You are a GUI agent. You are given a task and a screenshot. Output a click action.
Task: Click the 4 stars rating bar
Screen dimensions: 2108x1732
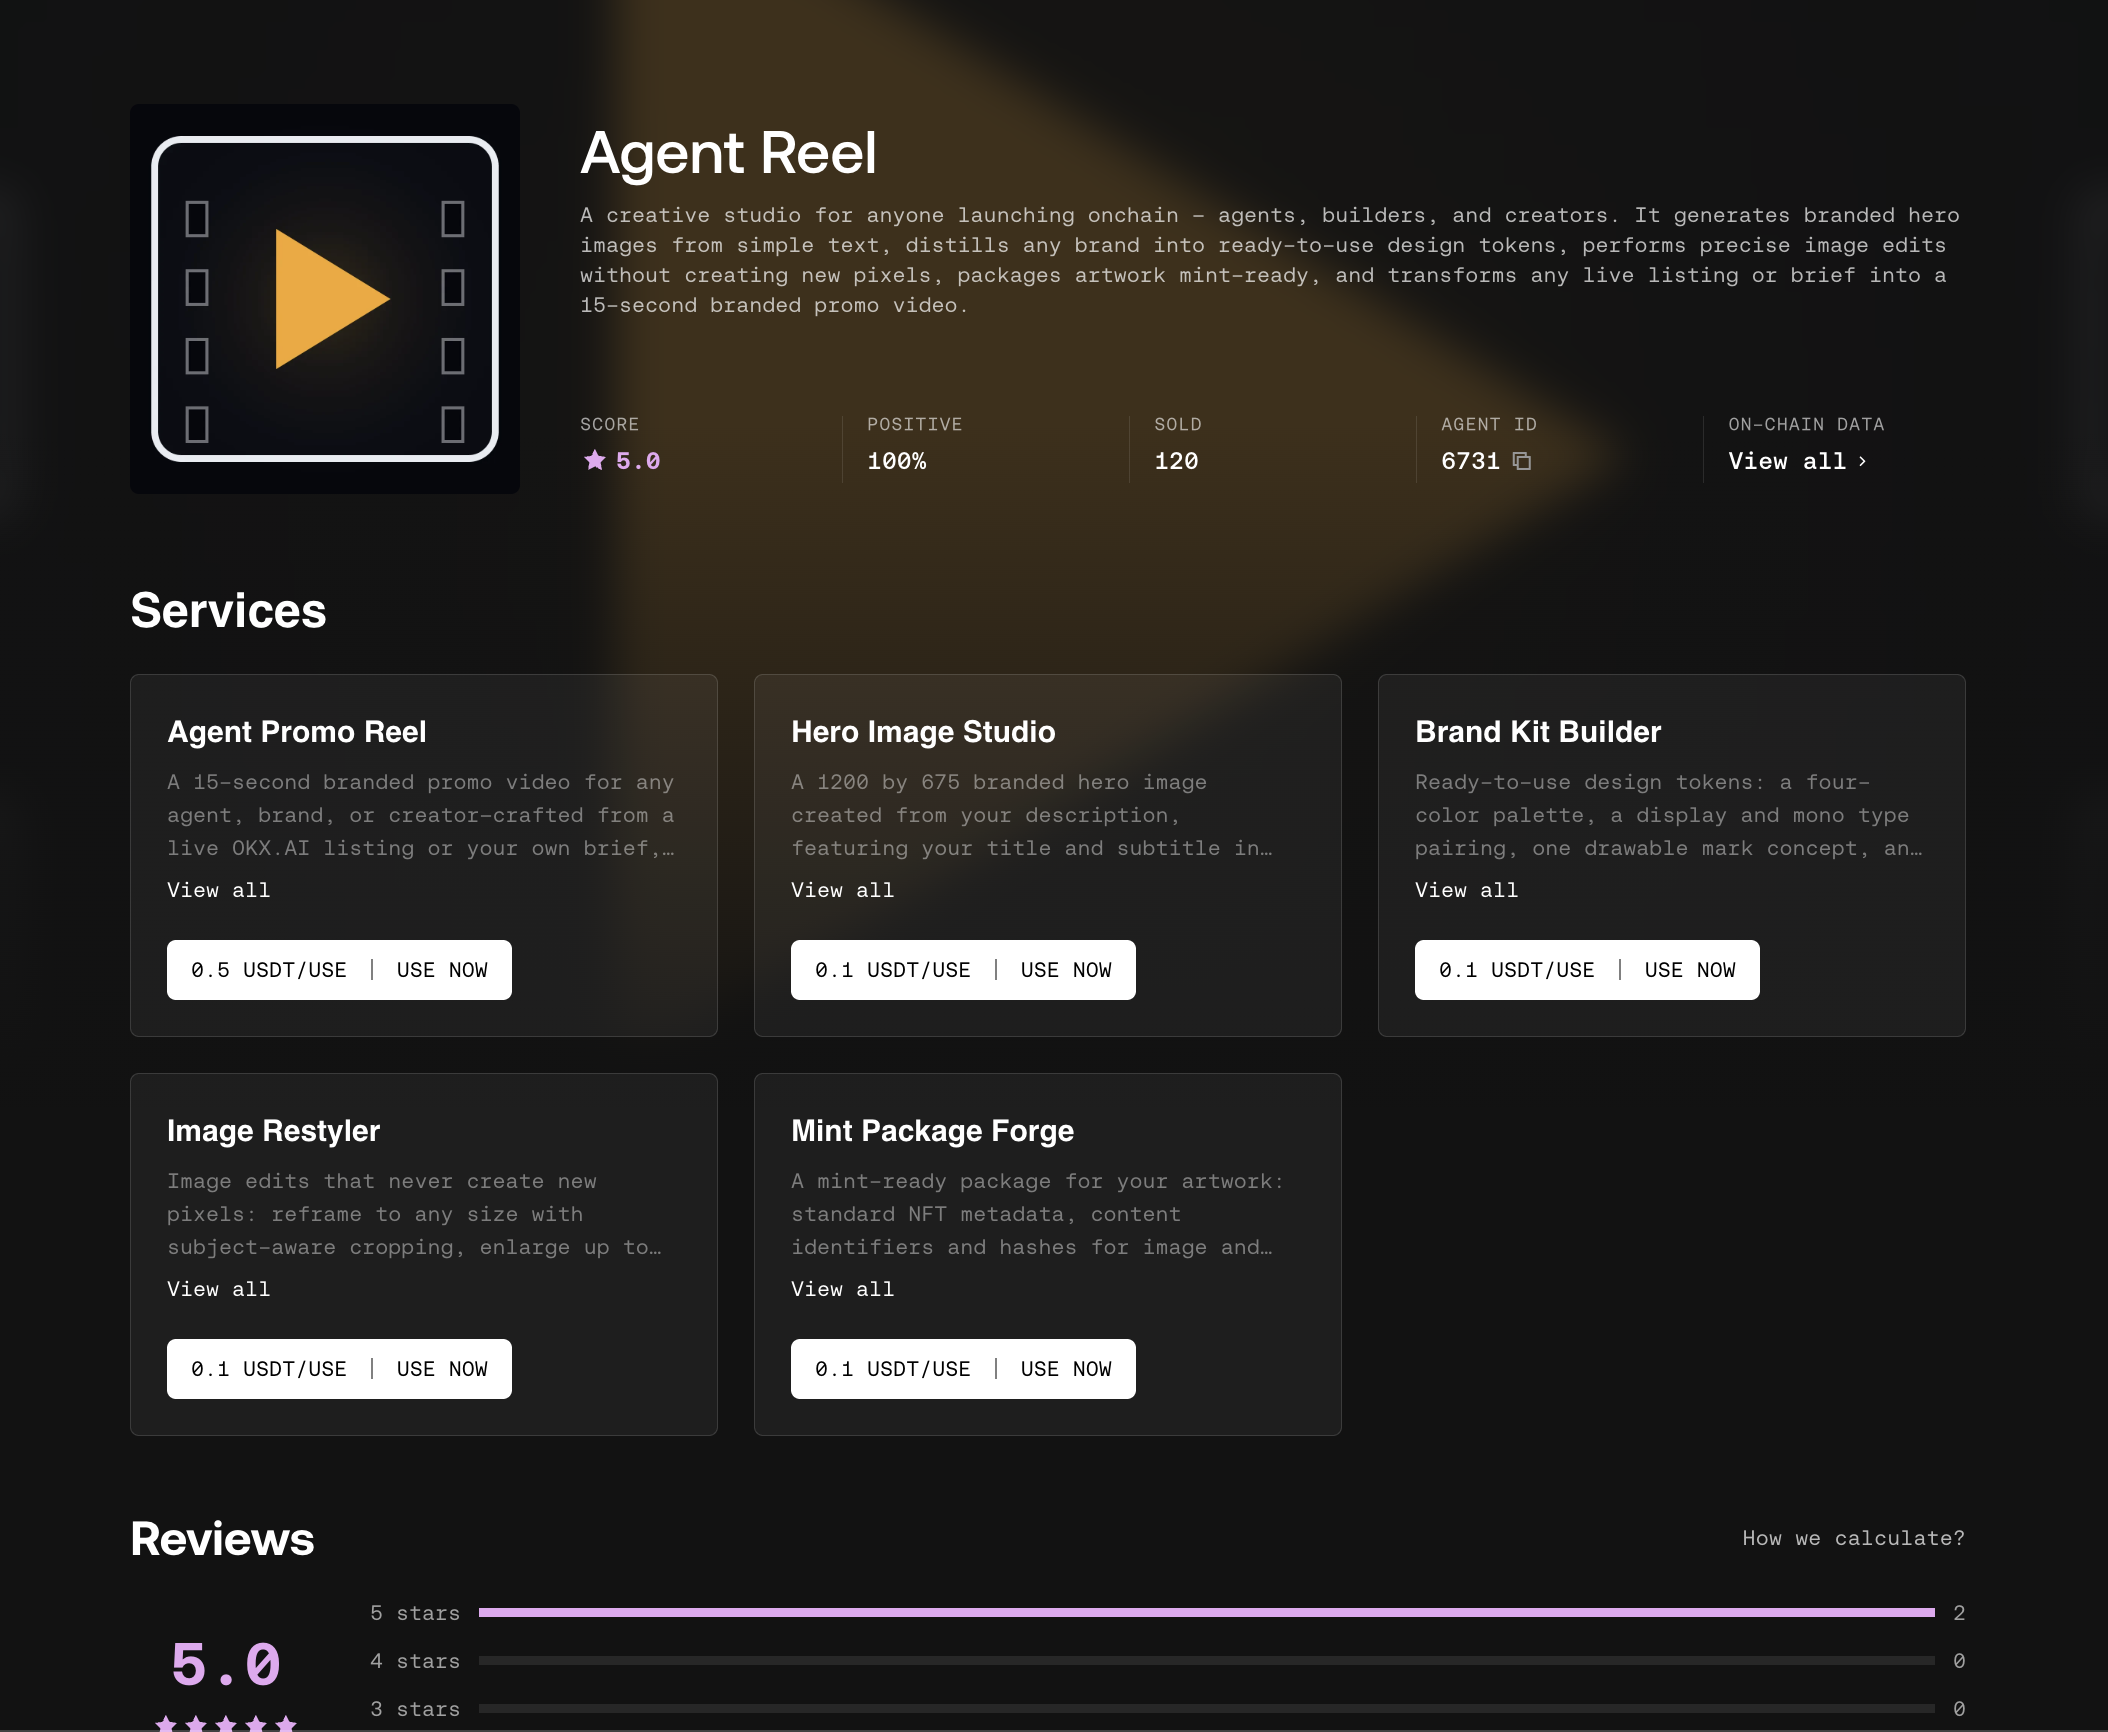(1207, 1660)
